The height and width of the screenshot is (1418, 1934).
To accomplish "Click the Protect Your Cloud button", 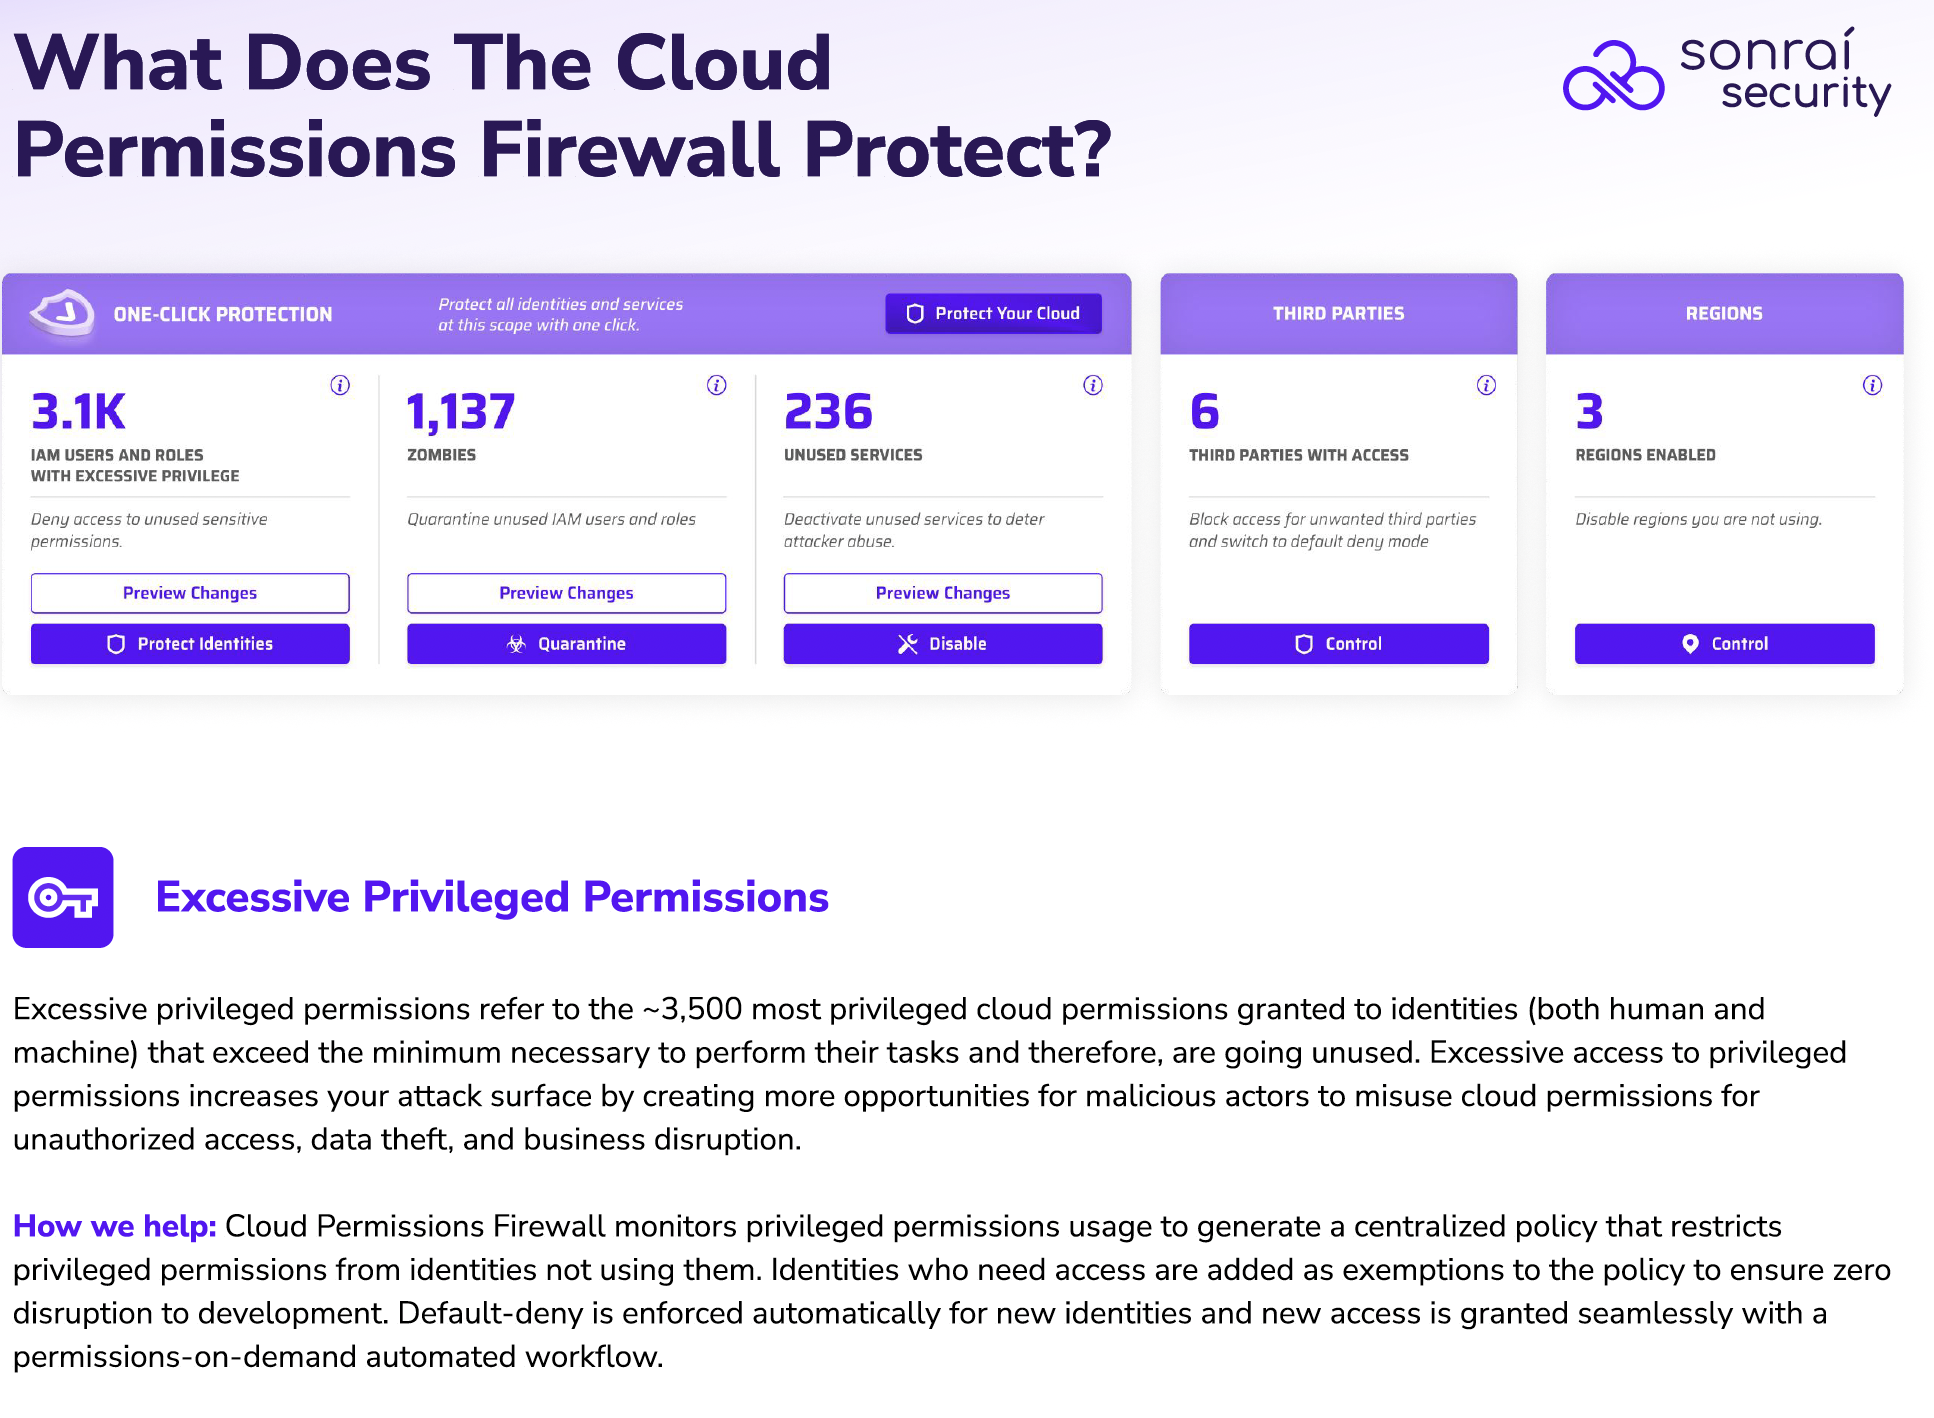I will pos(993,313).
